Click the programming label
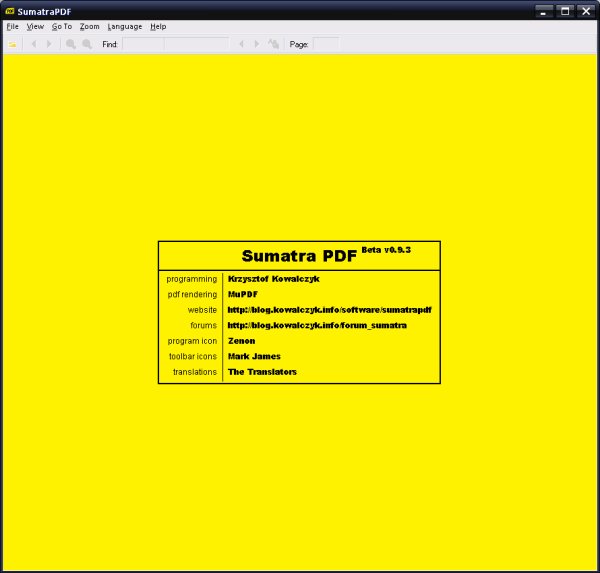600x573 pixels. pos(192,279)
